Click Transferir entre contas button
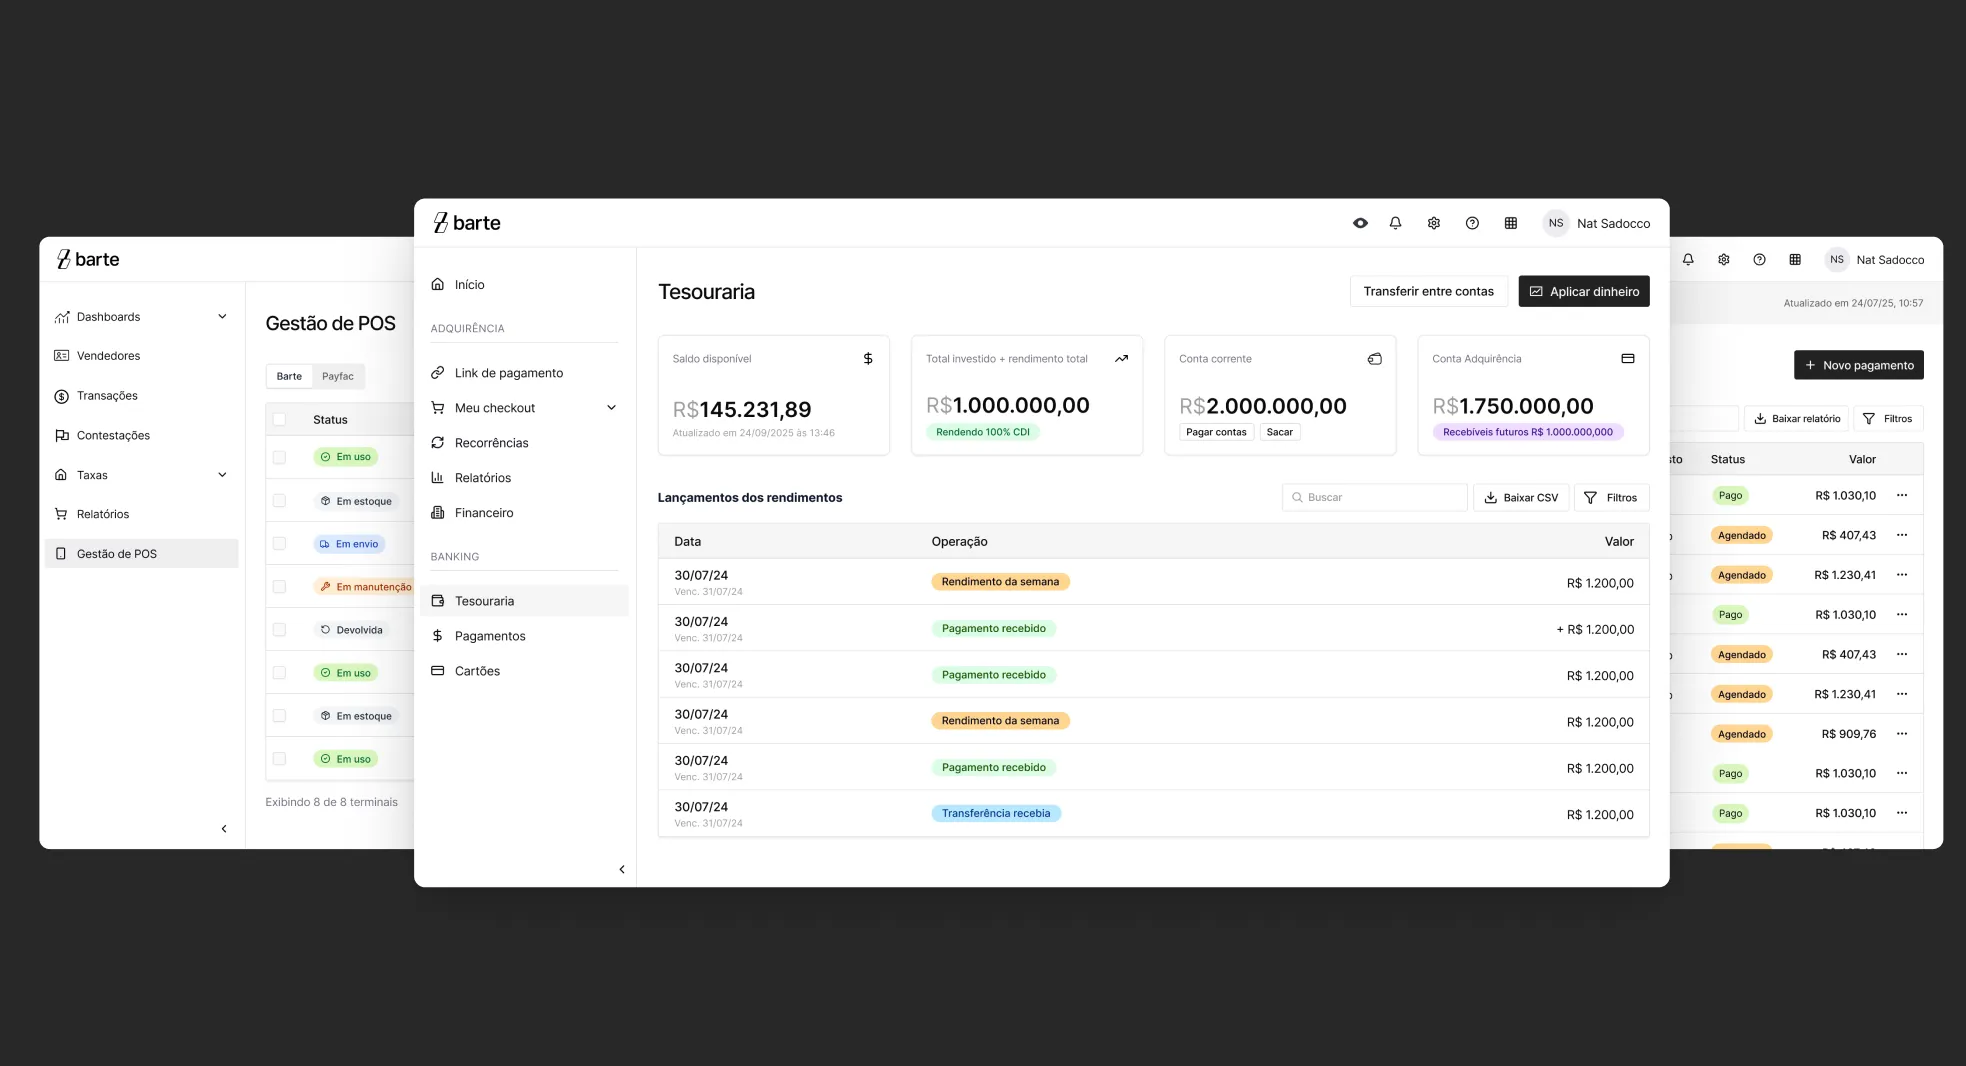Viewport: 1966px width, 1066px height. click(1428, 291)
